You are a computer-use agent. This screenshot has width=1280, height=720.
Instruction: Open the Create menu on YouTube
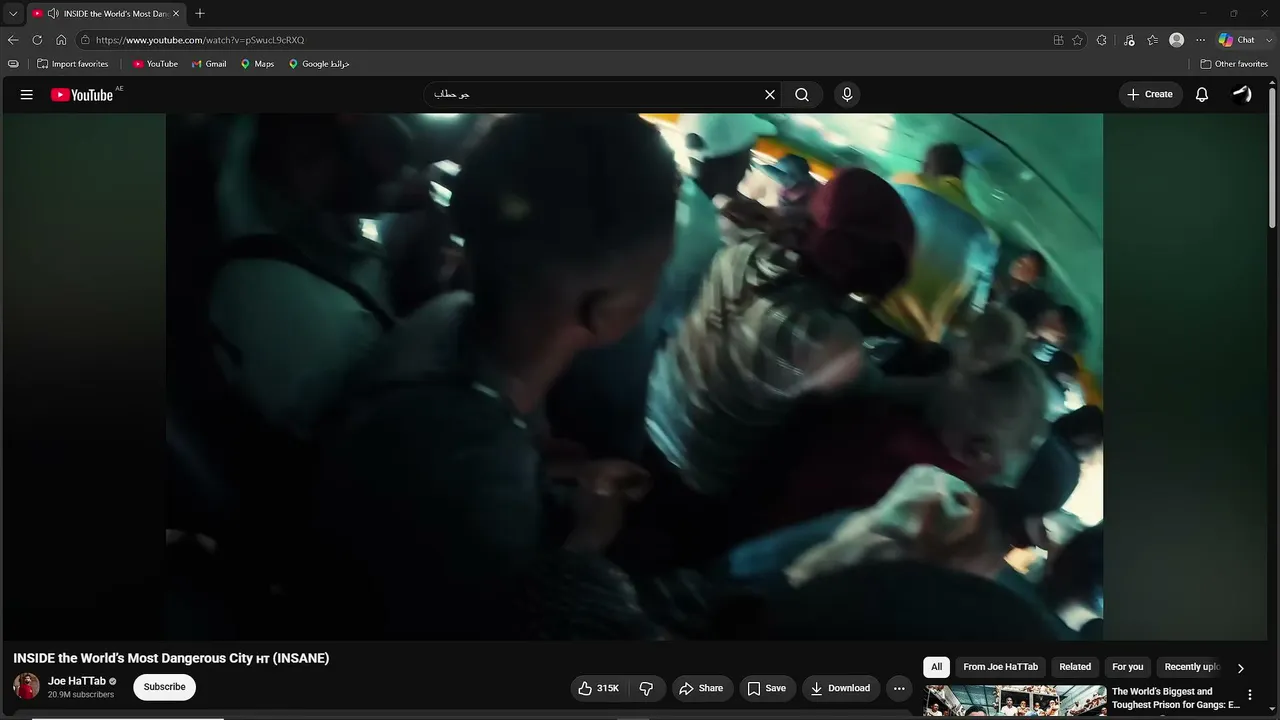pos(1150,95)
